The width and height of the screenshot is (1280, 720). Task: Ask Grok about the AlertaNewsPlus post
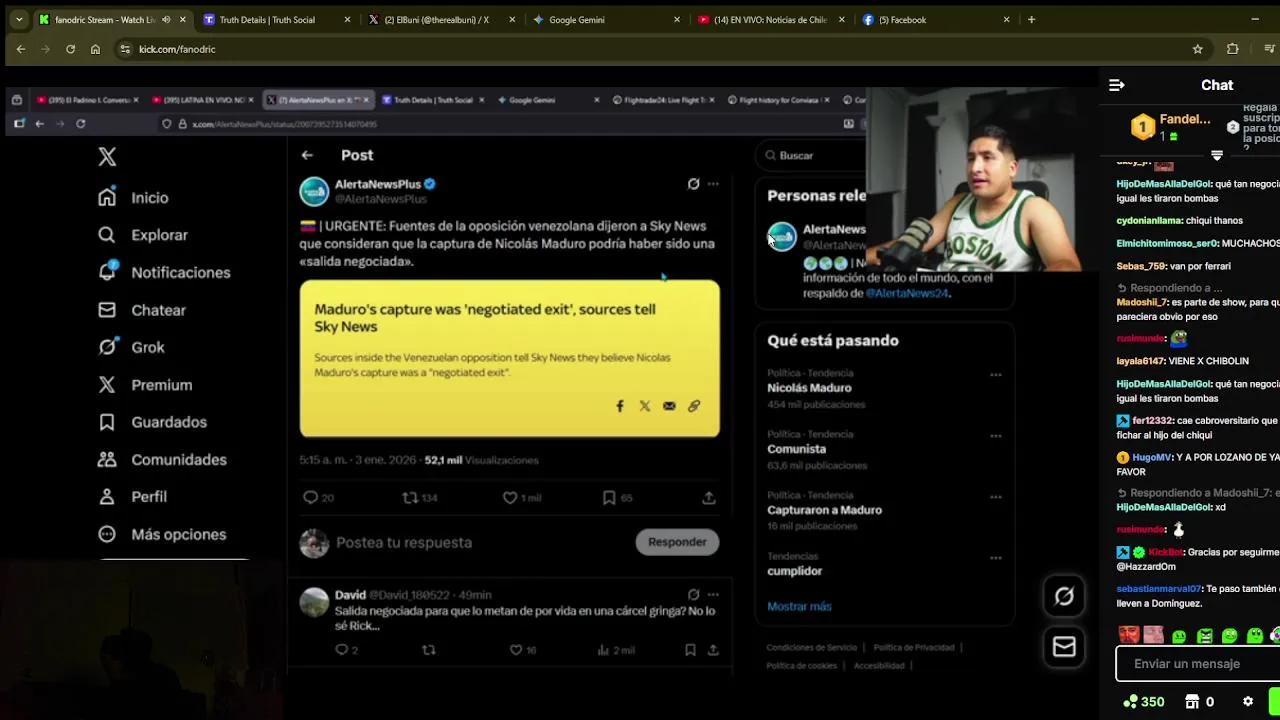tap(693, 184)
